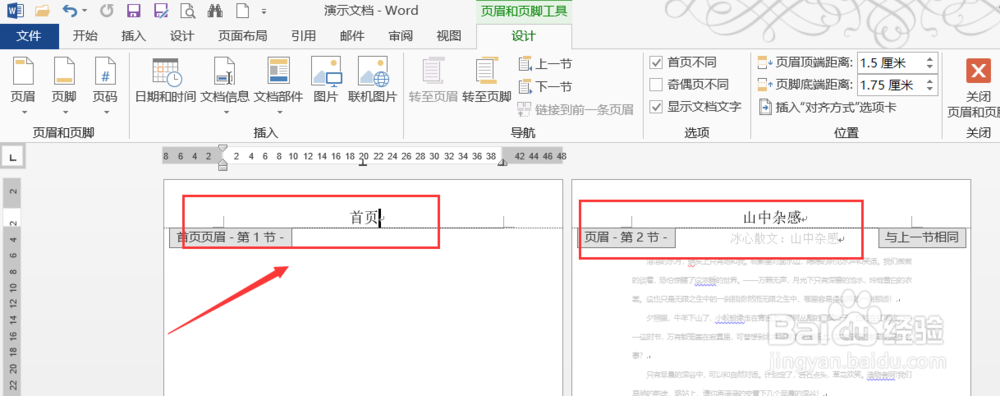Open print preview magnifier page icon
The image size is (1000, 396).
188,10
